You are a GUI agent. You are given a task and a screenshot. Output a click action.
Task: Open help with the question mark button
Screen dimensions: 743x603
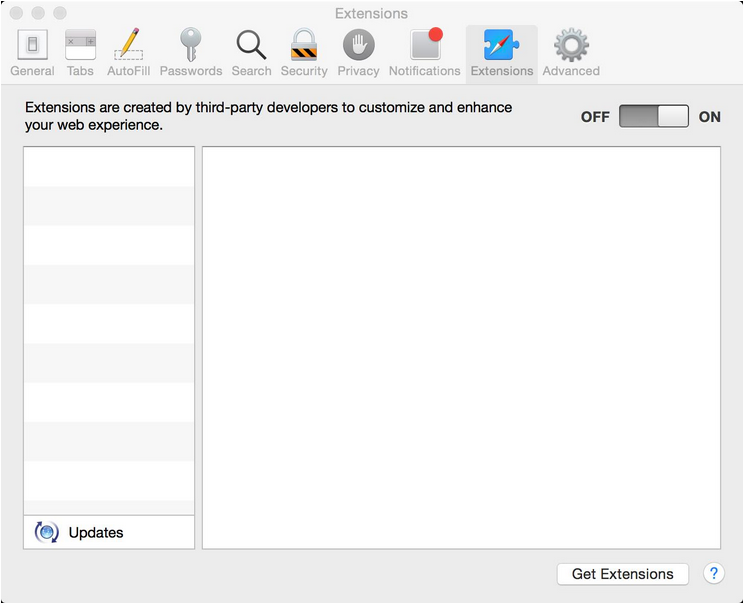pos(714,574)
